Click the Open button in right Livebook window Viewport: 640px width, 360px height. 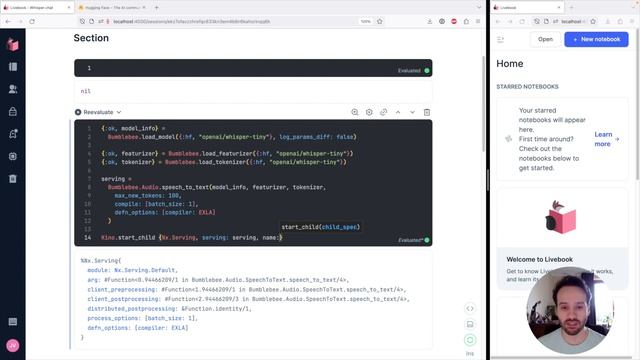[545, 39]
